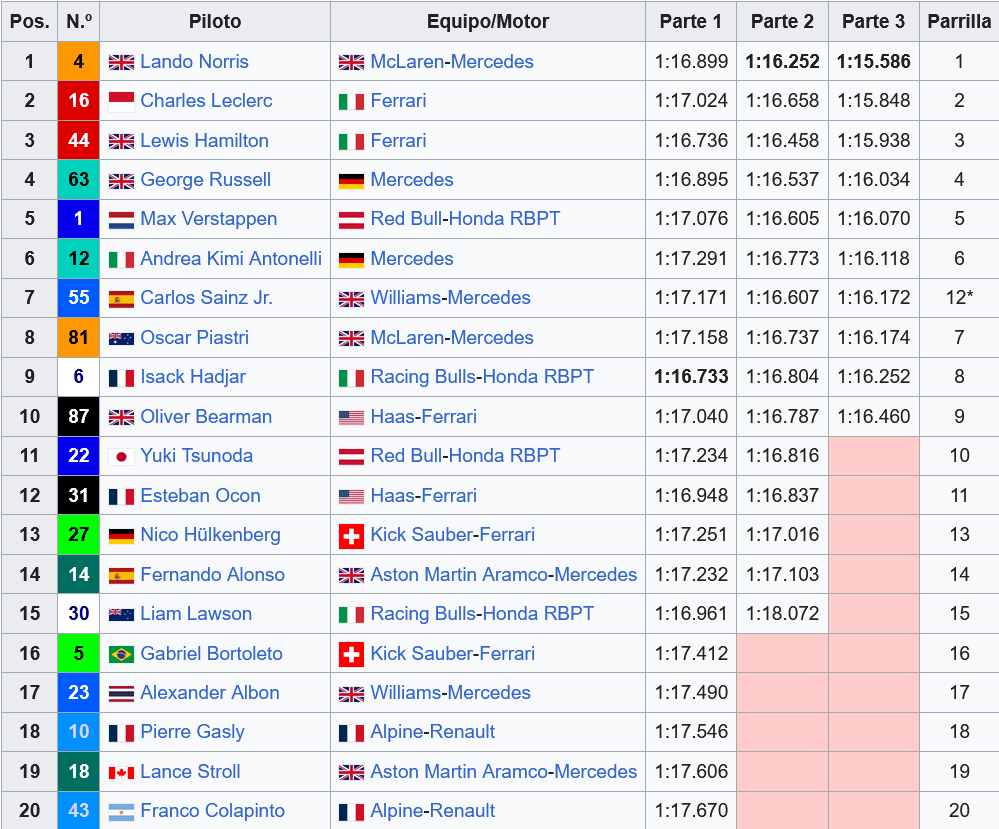This screenshot has height=829, width=999.
Task: Follow the Fernando Alonso link
Action: pos(212,575)
